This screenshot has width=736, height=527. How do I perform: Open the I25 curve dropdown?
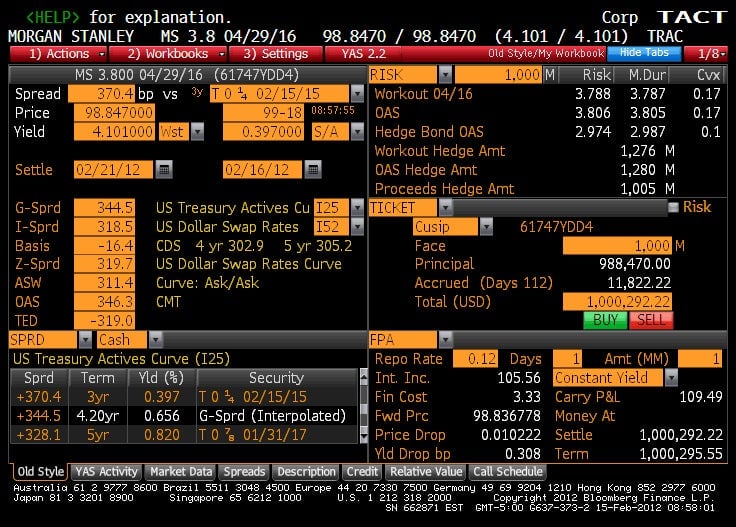(357, 207)
